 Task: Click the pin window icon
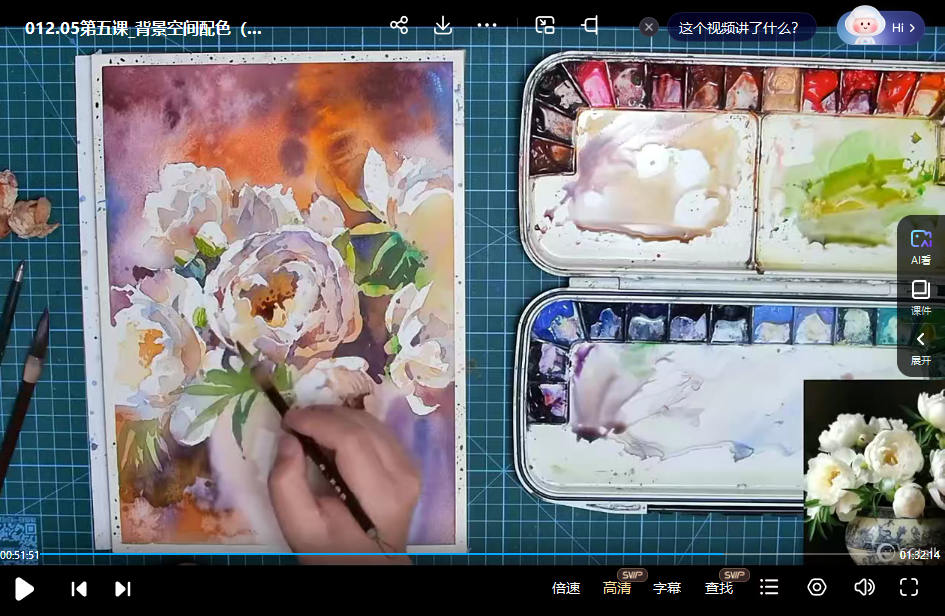[590, 26]
